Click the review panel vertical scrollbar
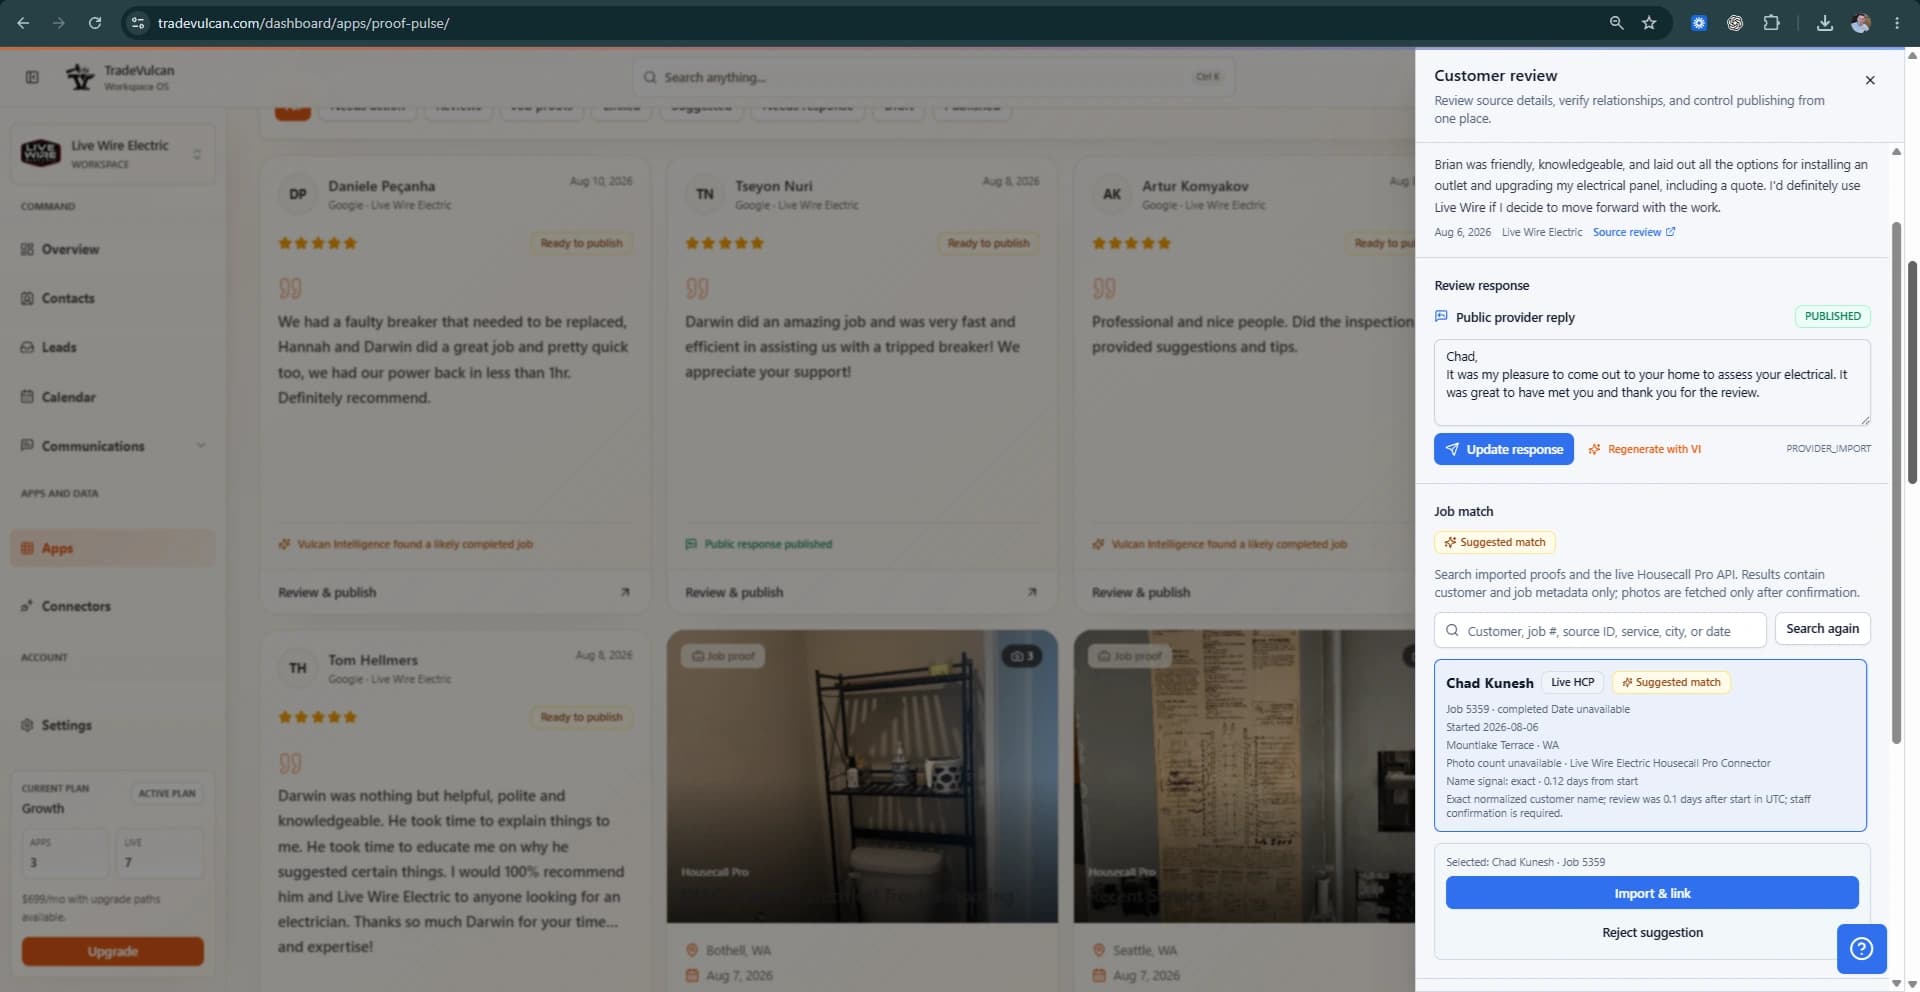Image resolution: width=1920 pixels, height=992 pixels. pos(1896,483)
